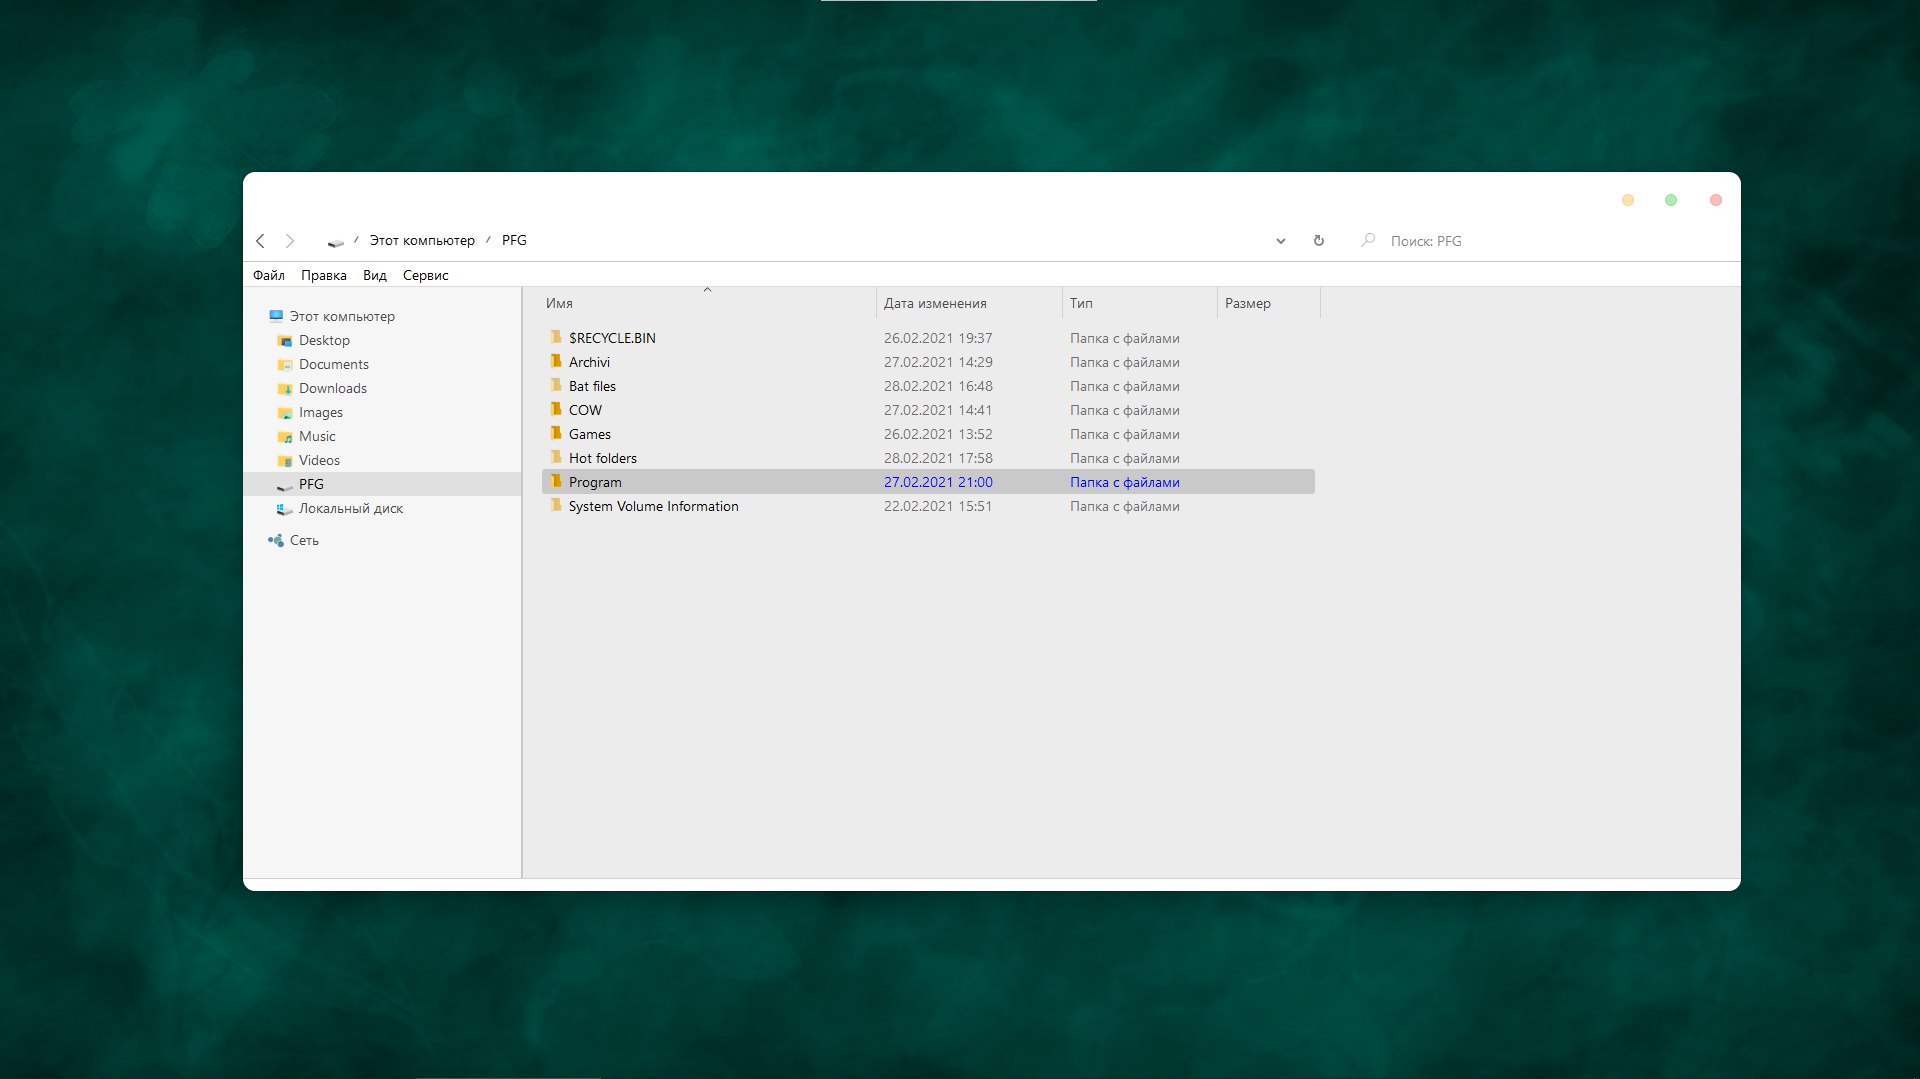Click the date 28.02.2021 16:48

click(938, 386)
